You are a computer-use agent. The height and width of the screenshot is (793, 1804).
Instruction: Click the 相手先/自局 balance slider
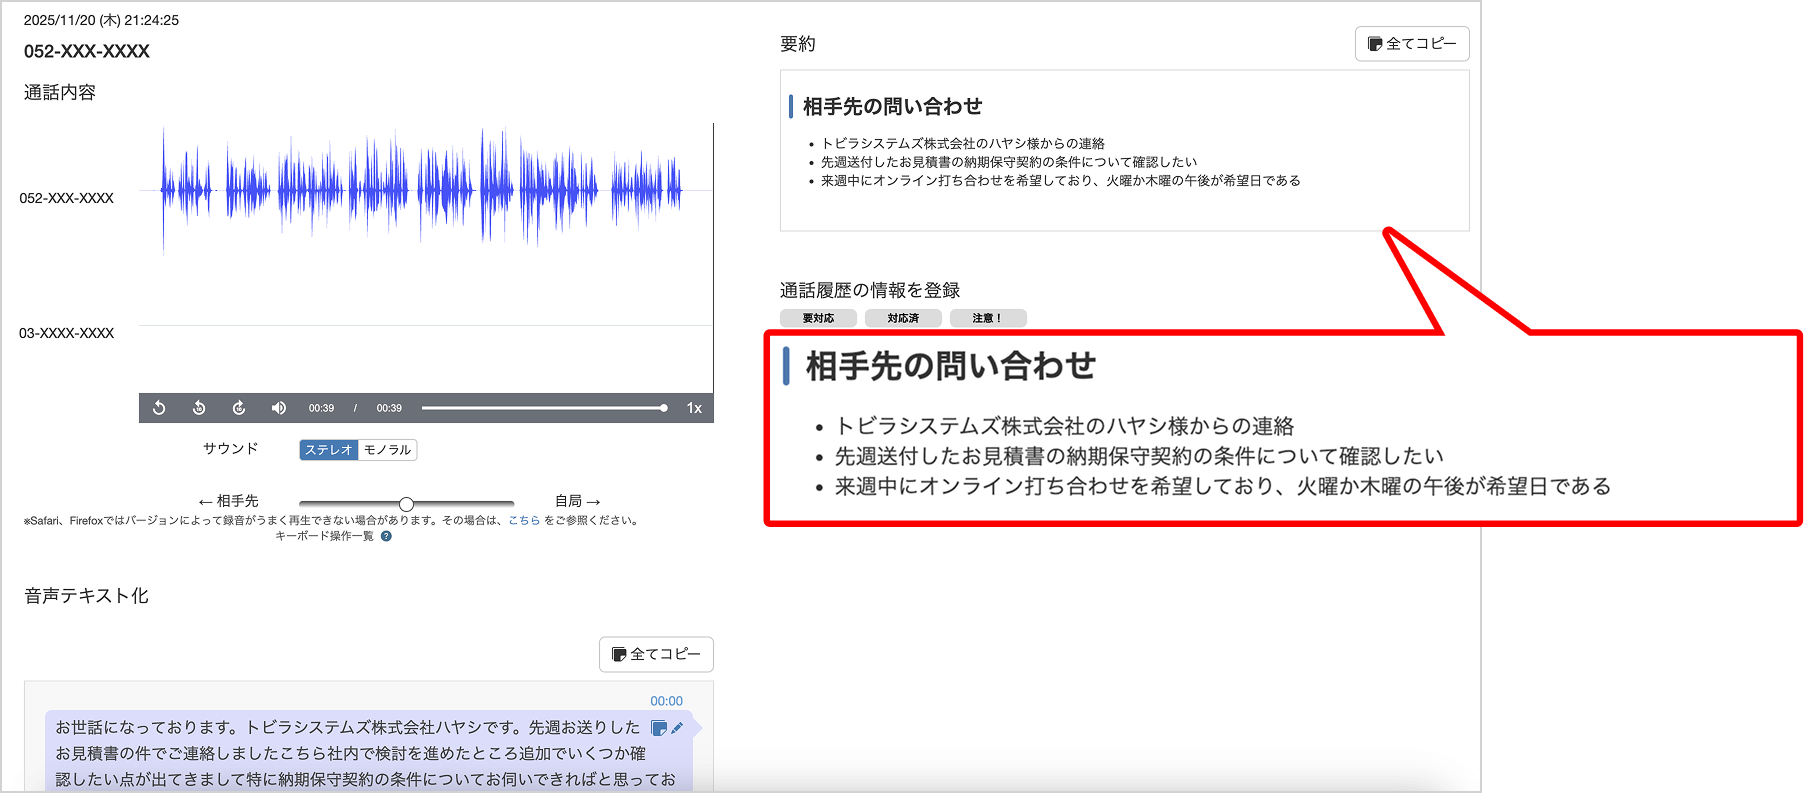tap(406, 503)
